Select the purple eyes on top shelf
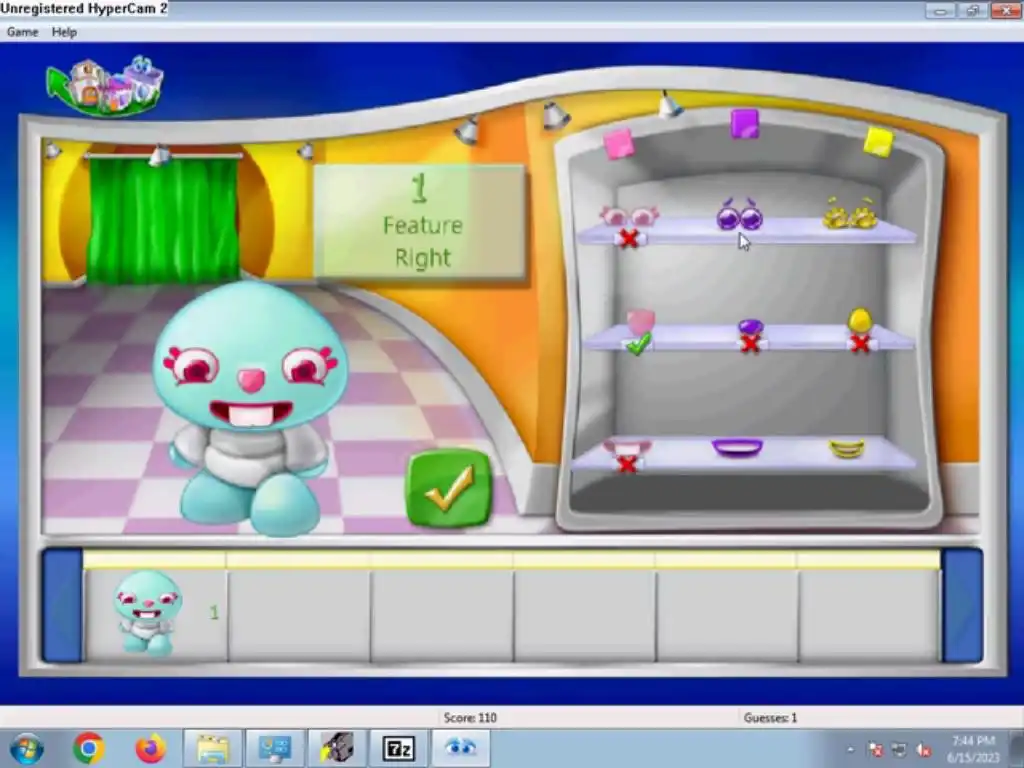The width and height of the screenshot is (1024, 768). point(739,215)
